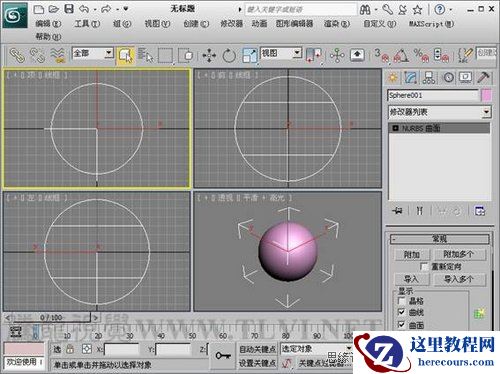Click the 附加多个 button
The image size is (500, 374).
pos(460,255)
